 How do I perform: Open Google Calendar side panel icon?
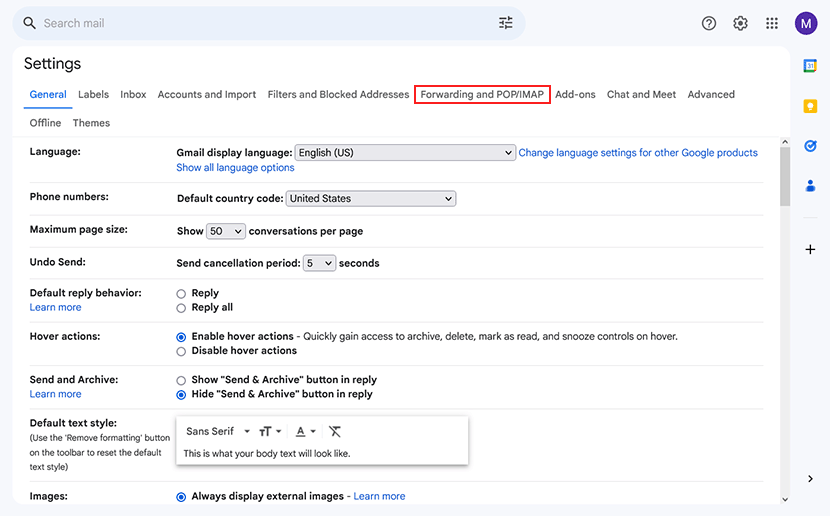tap(810, 66)
